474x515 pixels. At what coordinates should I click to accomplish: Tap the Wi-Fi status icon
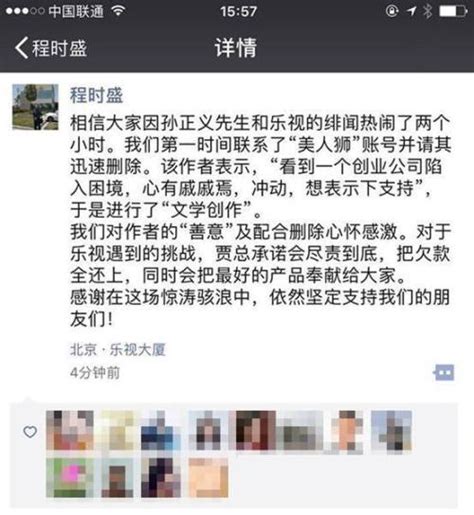click(119, 11)
